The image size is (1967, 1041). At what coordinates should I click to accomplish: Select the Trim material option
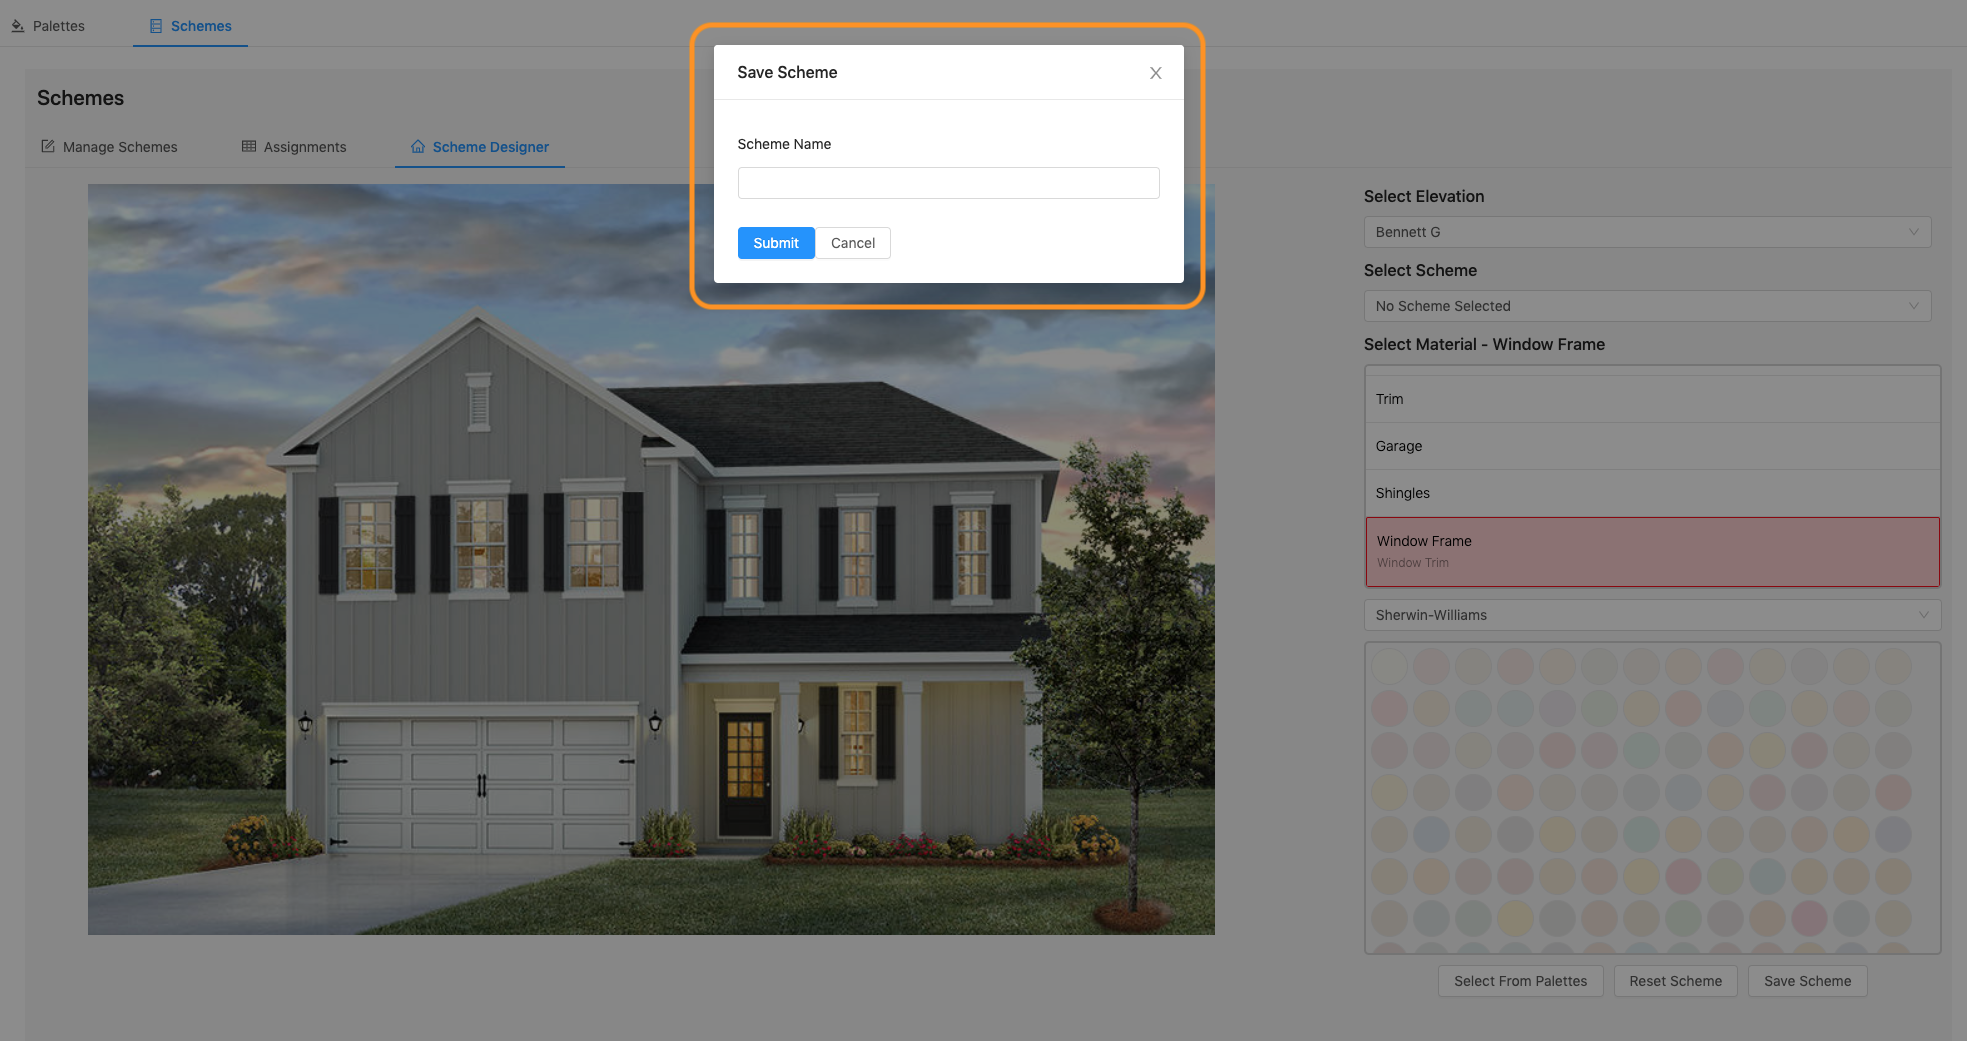point(1651,398)
